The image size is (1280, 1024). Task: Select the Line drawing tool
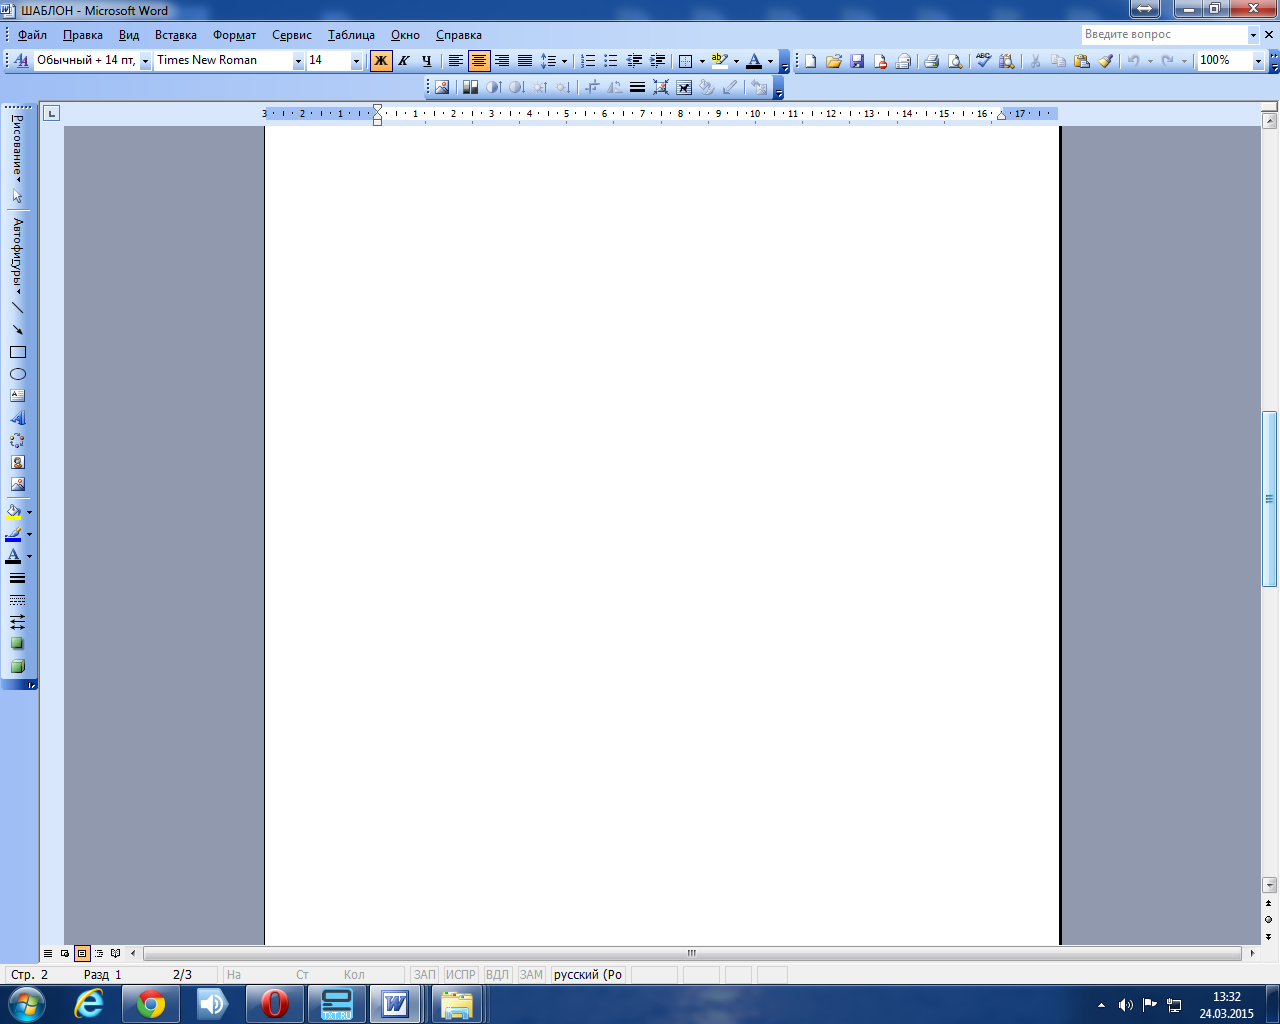pyautogui.click(x=17, y=308)
